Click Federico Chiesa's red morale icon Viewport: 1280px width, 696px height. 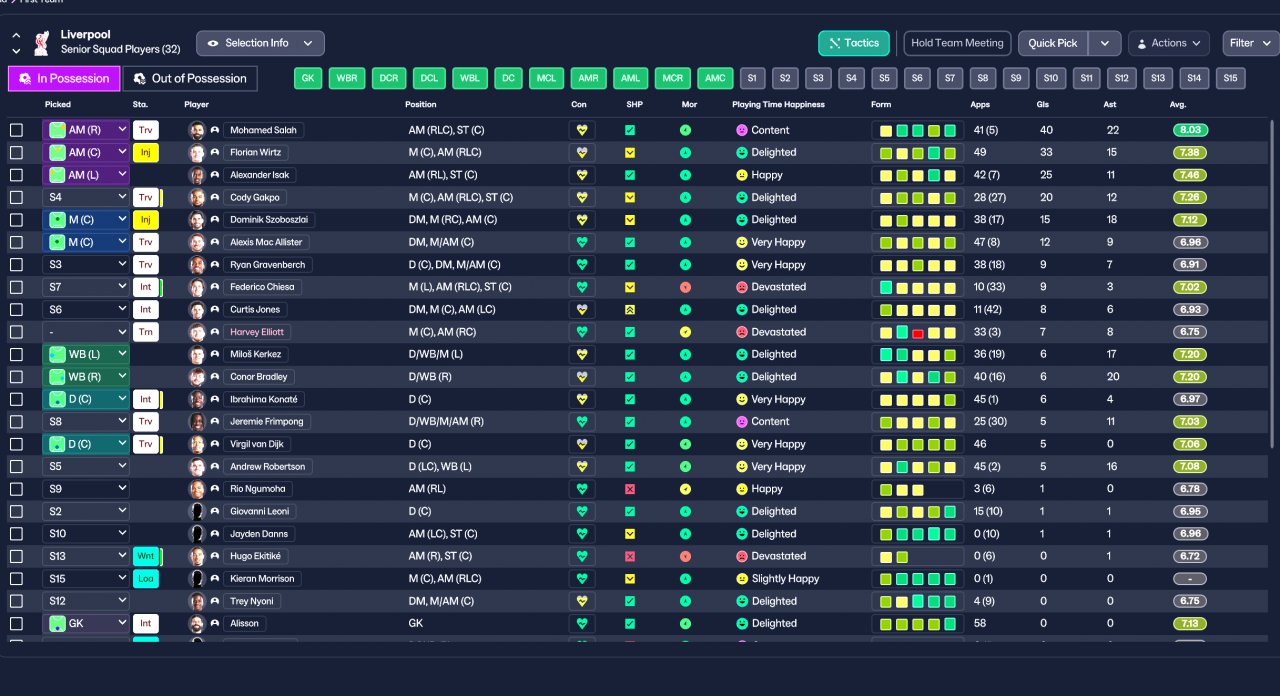[x=685, y=287]
